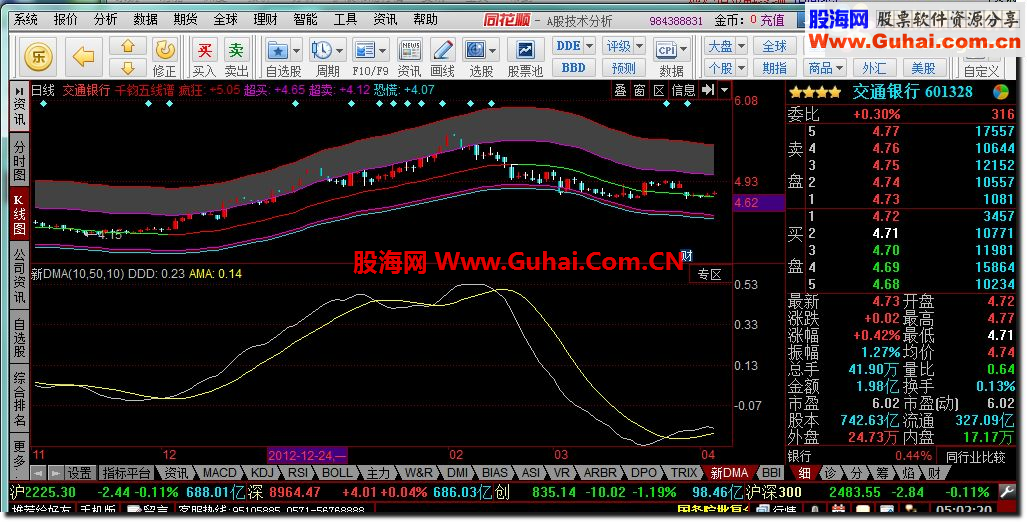
Task: Open the 工具 menu
Action: (x=345, y=20)
